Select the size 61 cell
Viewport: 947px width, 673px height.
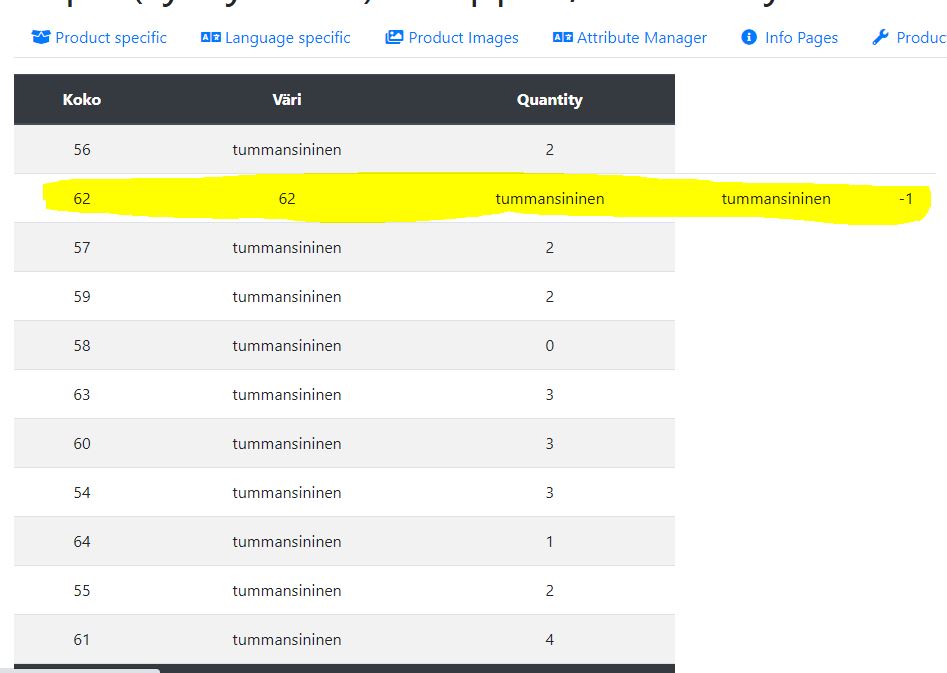82,639
